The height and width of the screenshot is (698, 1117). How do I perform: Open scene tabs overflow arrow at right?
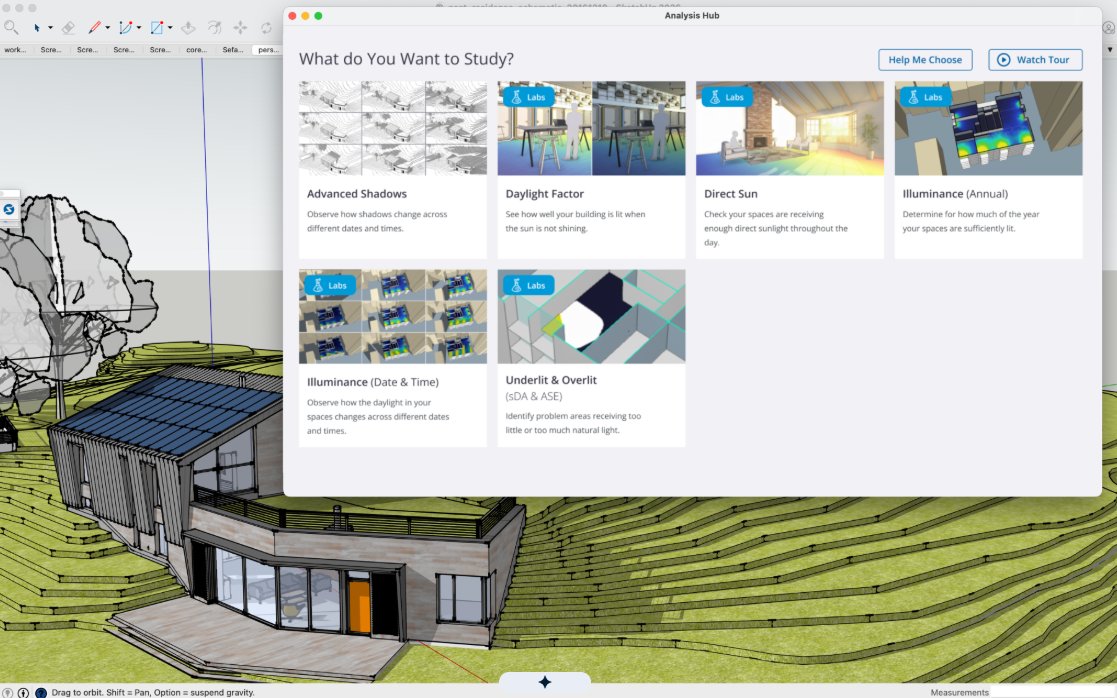click(x=1110, y=50)
